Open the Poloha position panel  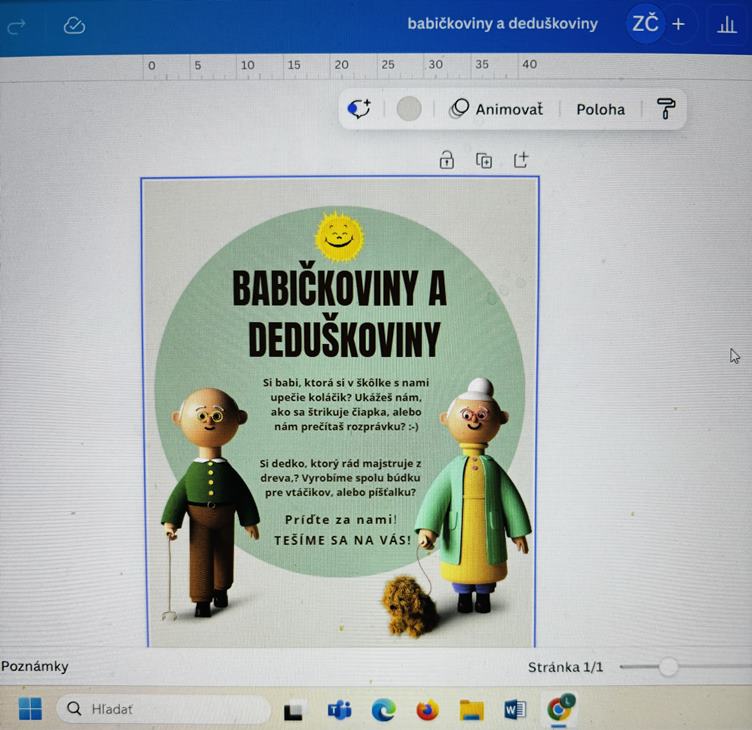coord(600,109)
